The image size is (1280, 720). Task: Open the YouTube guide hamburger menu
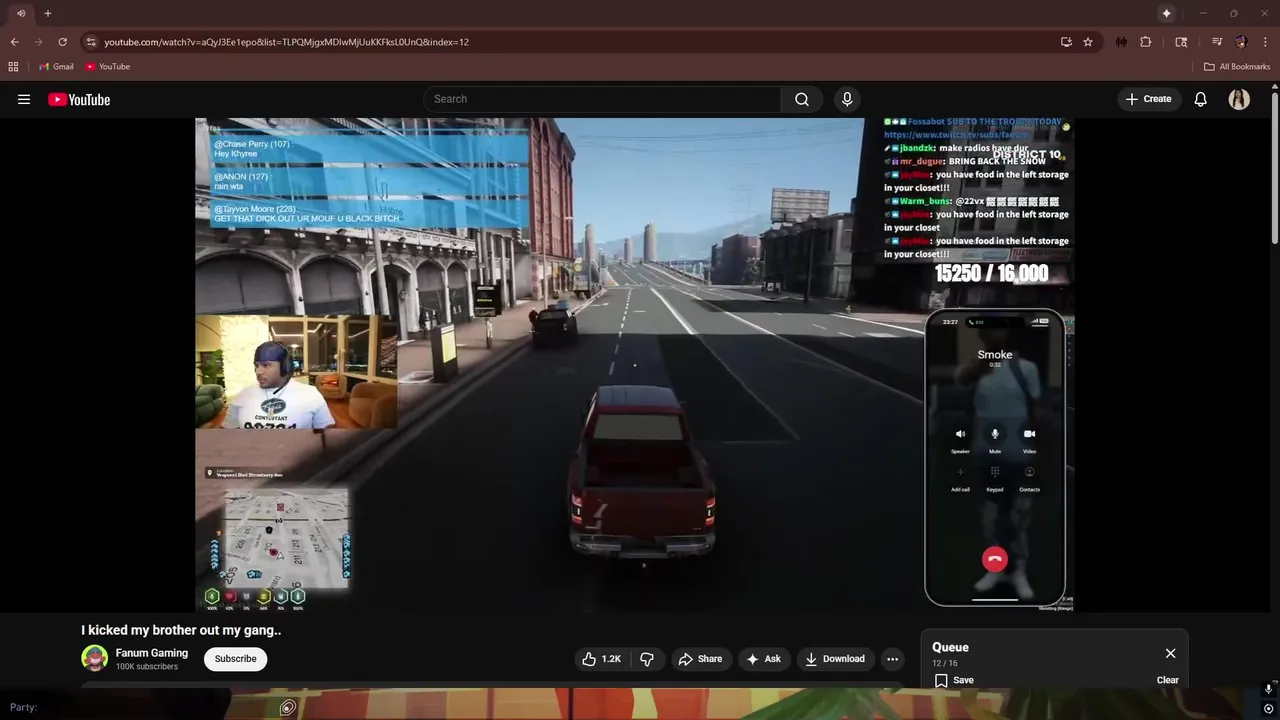(x=24, y=99)
